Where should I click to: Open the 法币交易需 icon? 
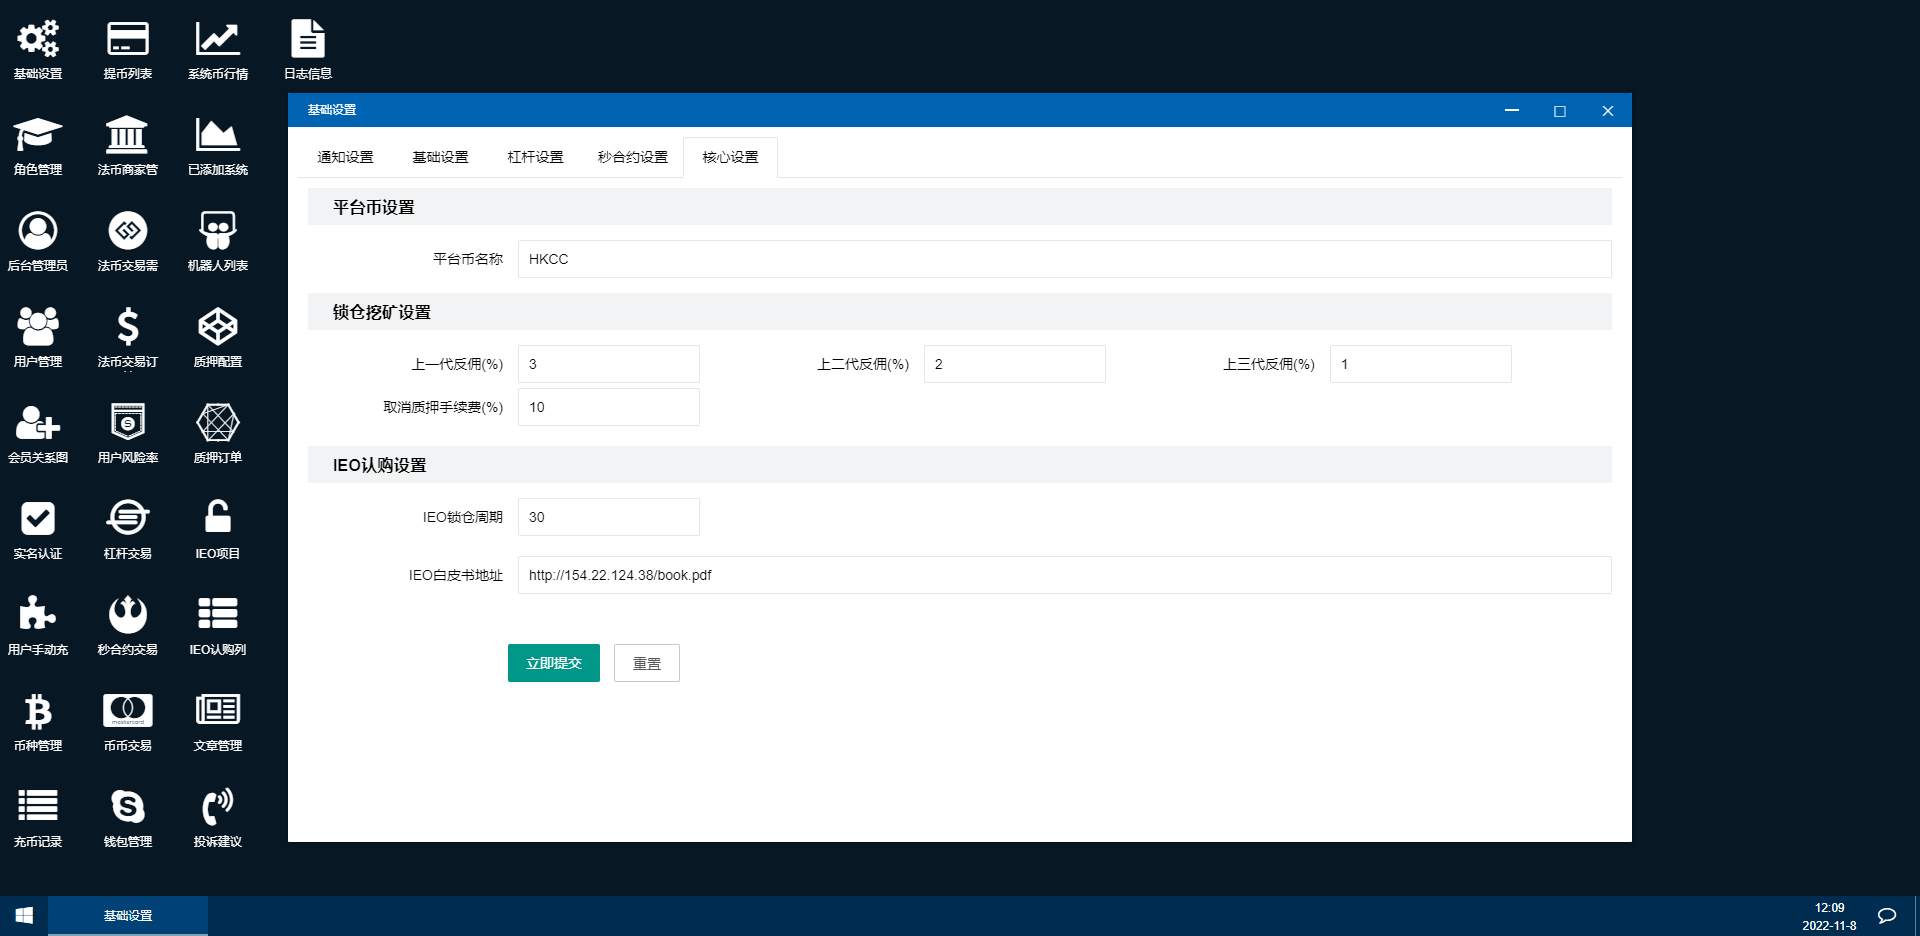tap(128, 231)
